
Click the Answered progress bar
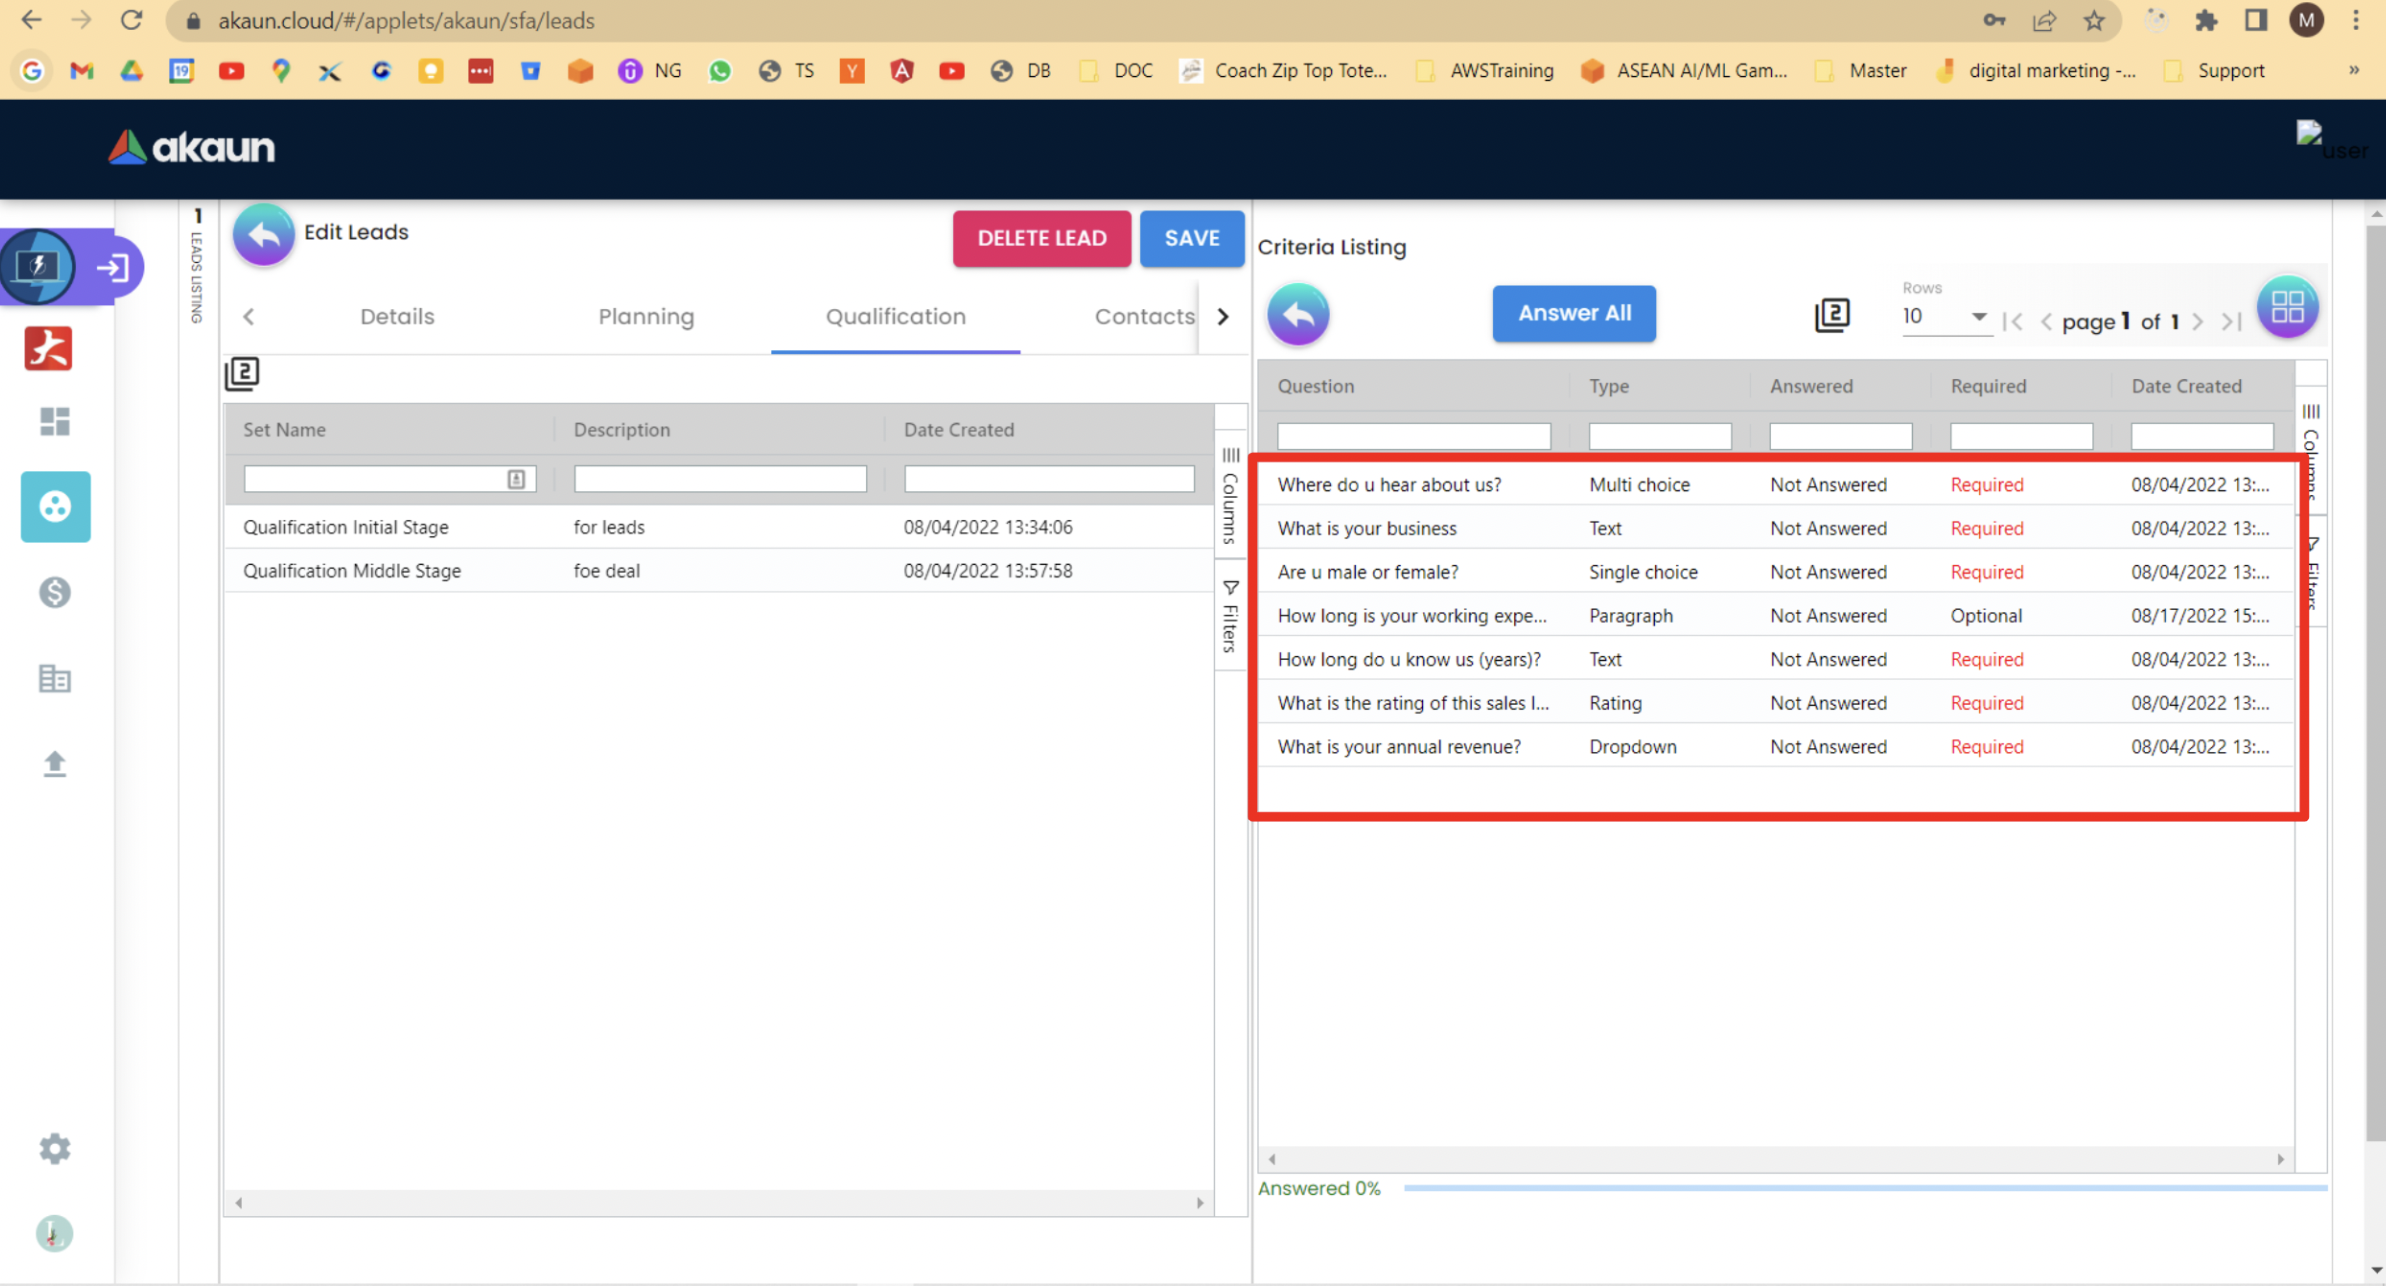(1864, 1188)
